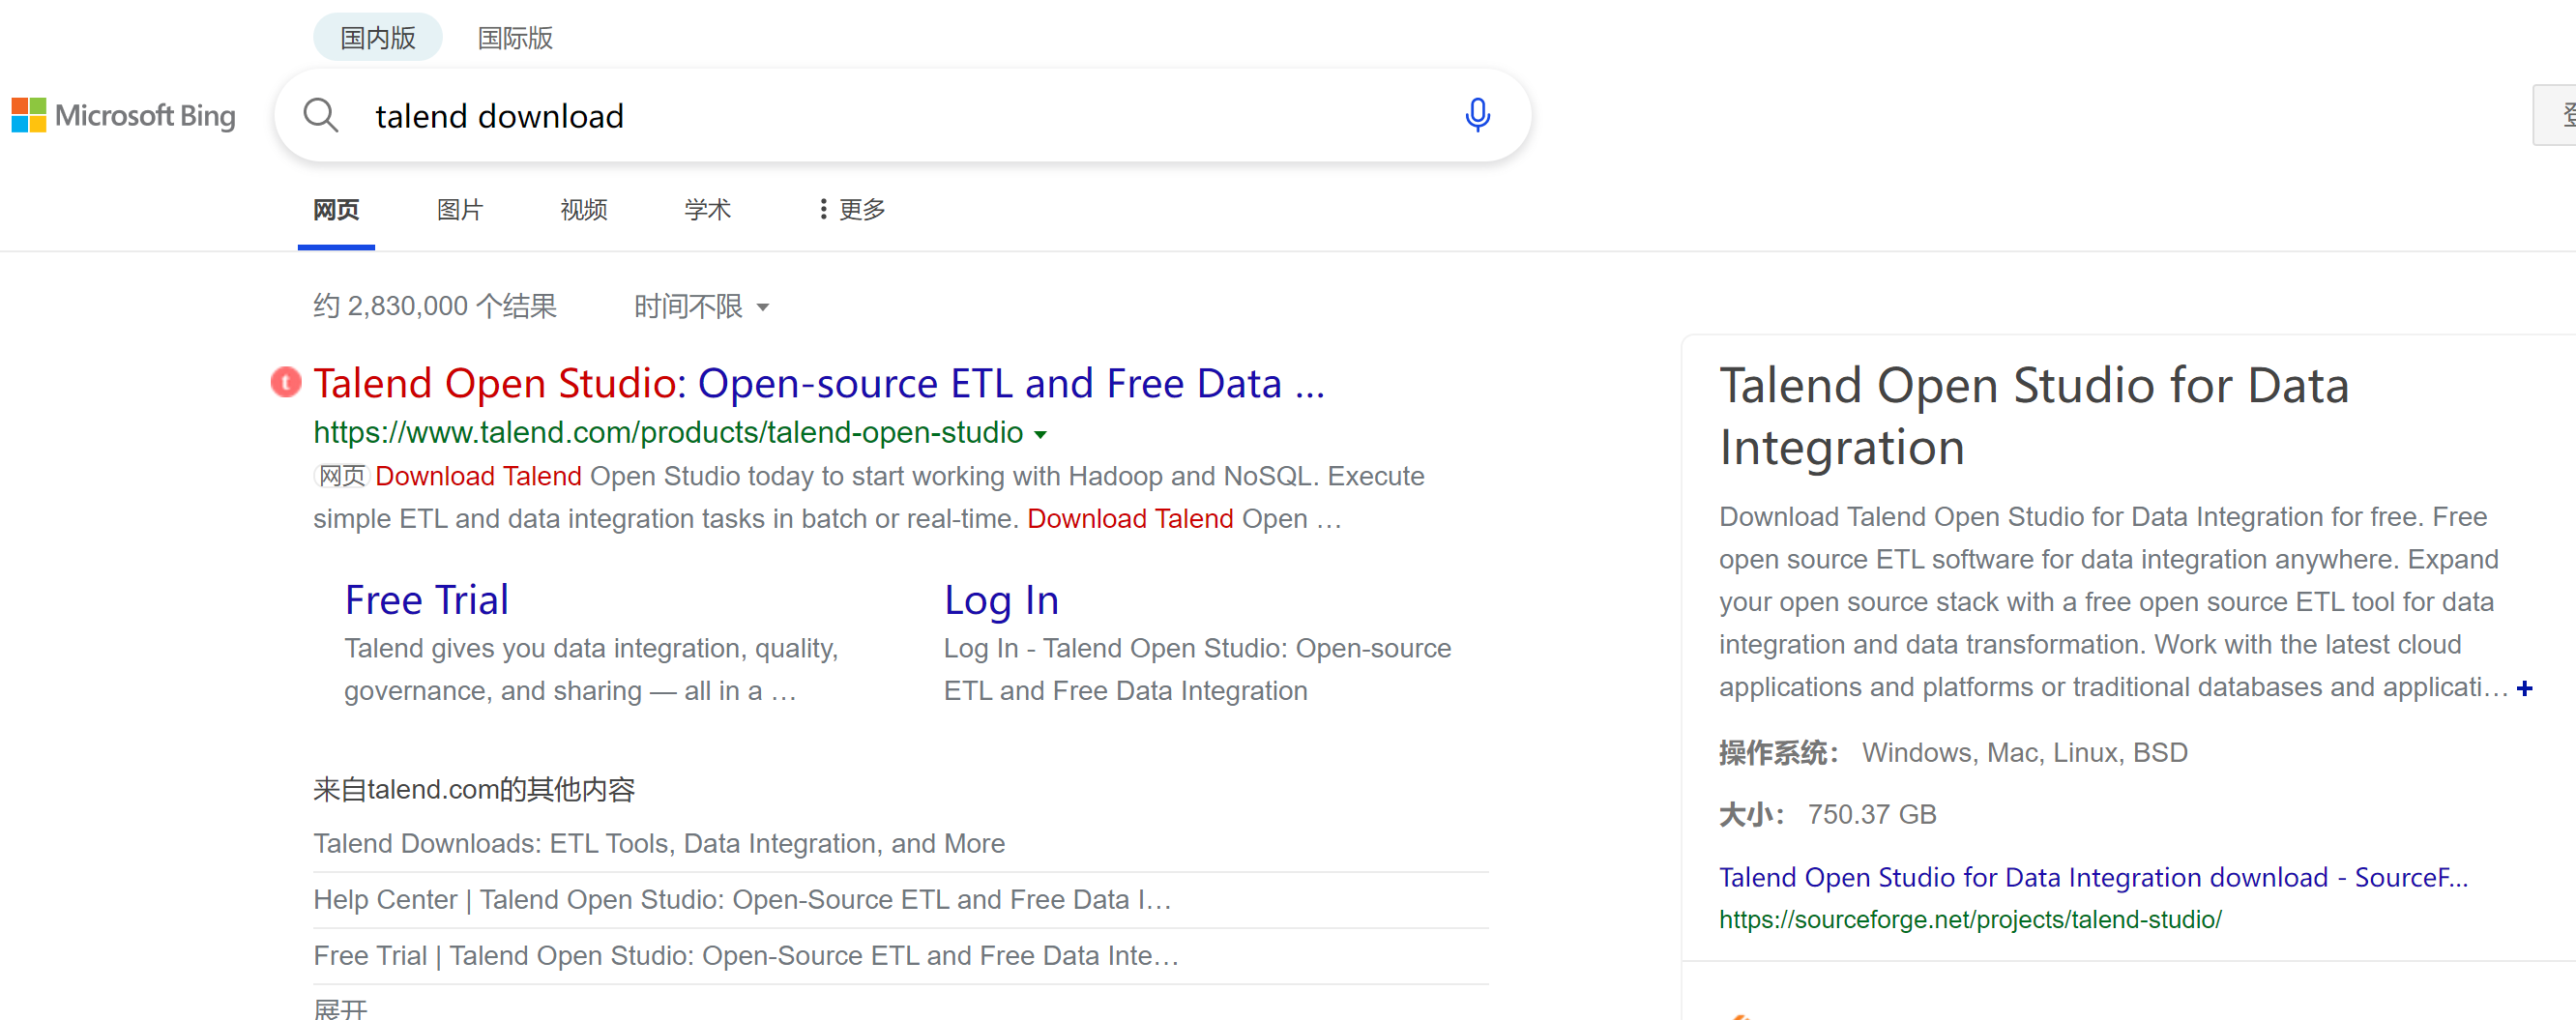Activate voice search microphone icon
Viewport: 2576px width, 1020px height.
(x=1477, y=116)
